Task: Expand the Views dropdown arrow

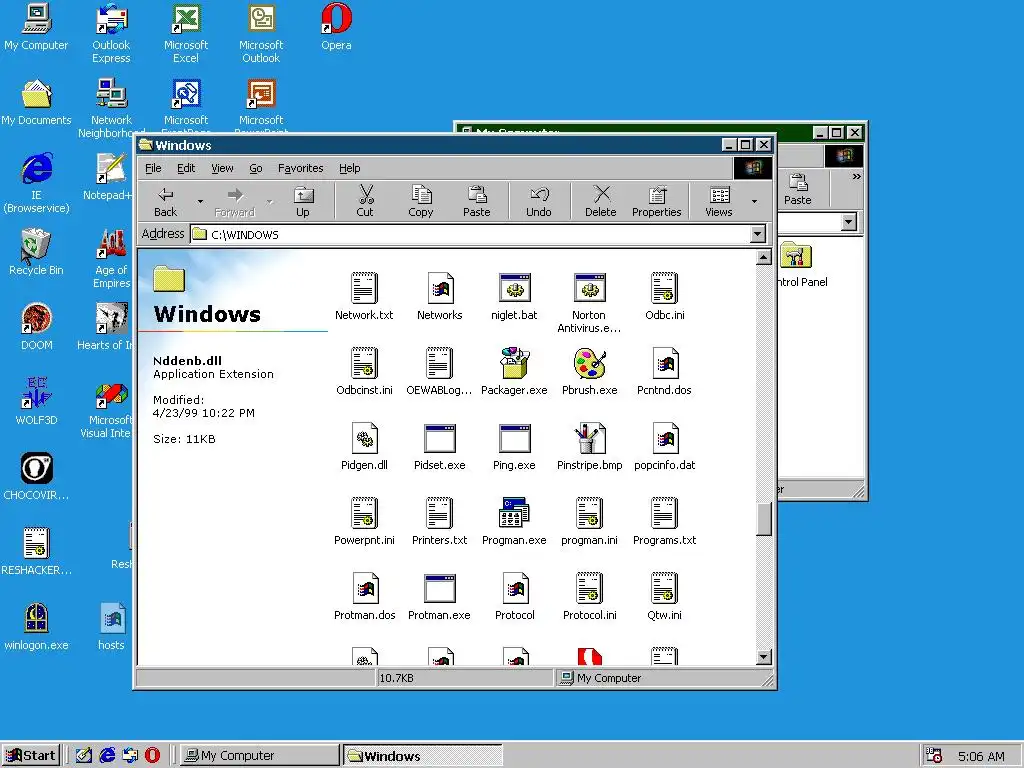Action: point(754,201)
